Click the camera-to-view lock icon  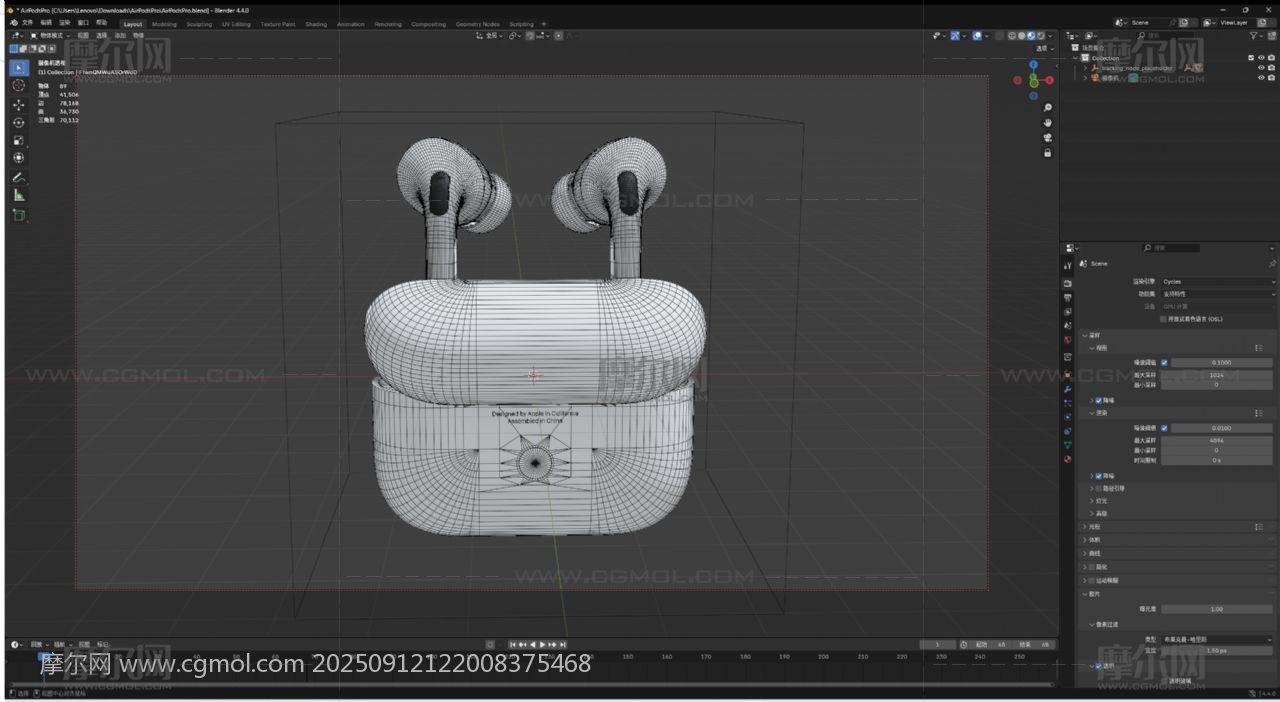1047,153
